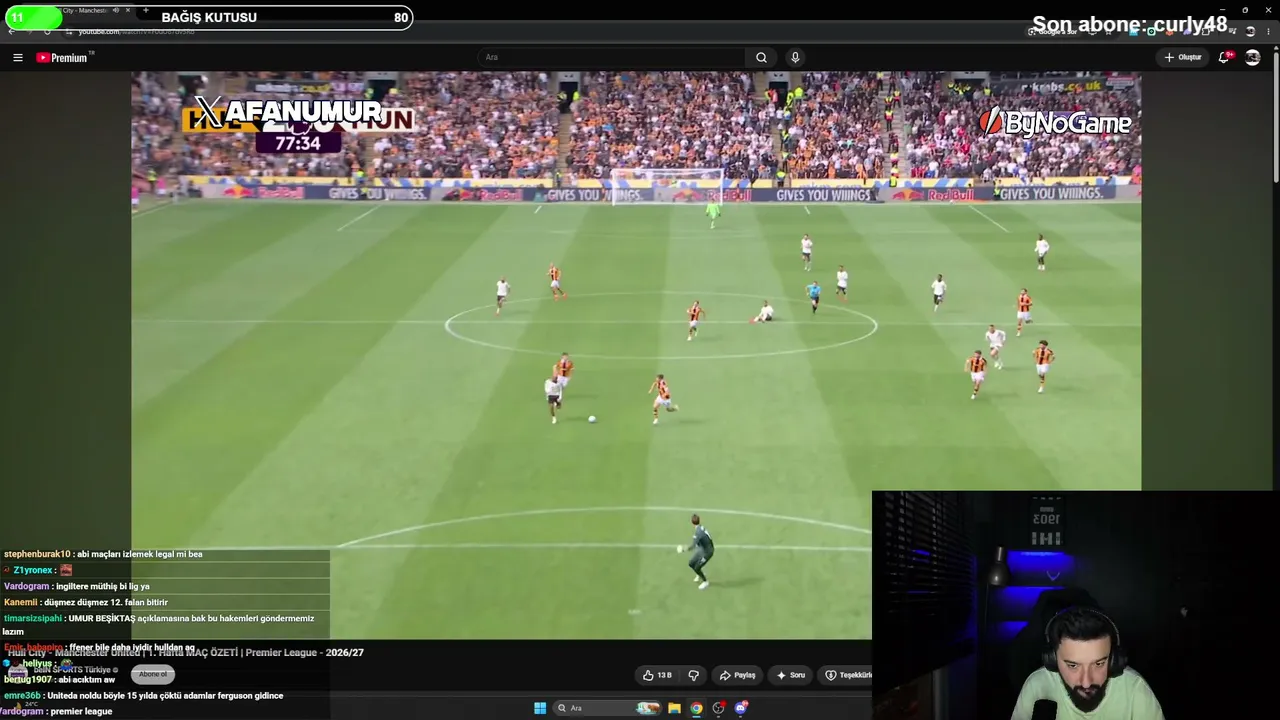Screen dimensions: 1280x720
Task: Click the video title Hull City - Manchester United
Action: coord(186,653)
